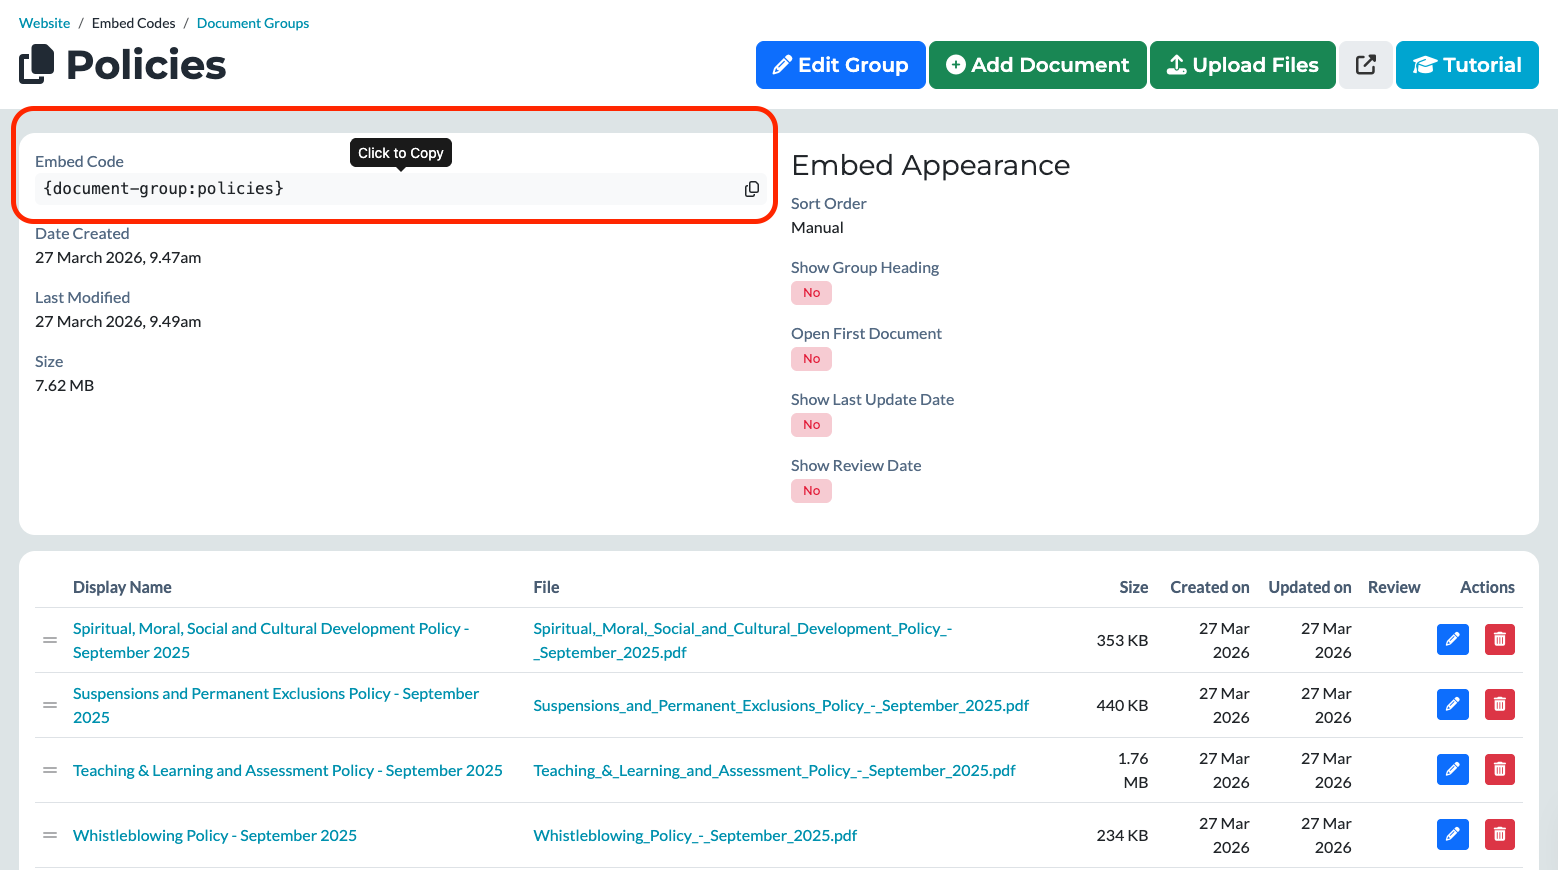Edit the Whistleblowing Policy document
Screen dimensions: 1558x870
[1452, 834]
